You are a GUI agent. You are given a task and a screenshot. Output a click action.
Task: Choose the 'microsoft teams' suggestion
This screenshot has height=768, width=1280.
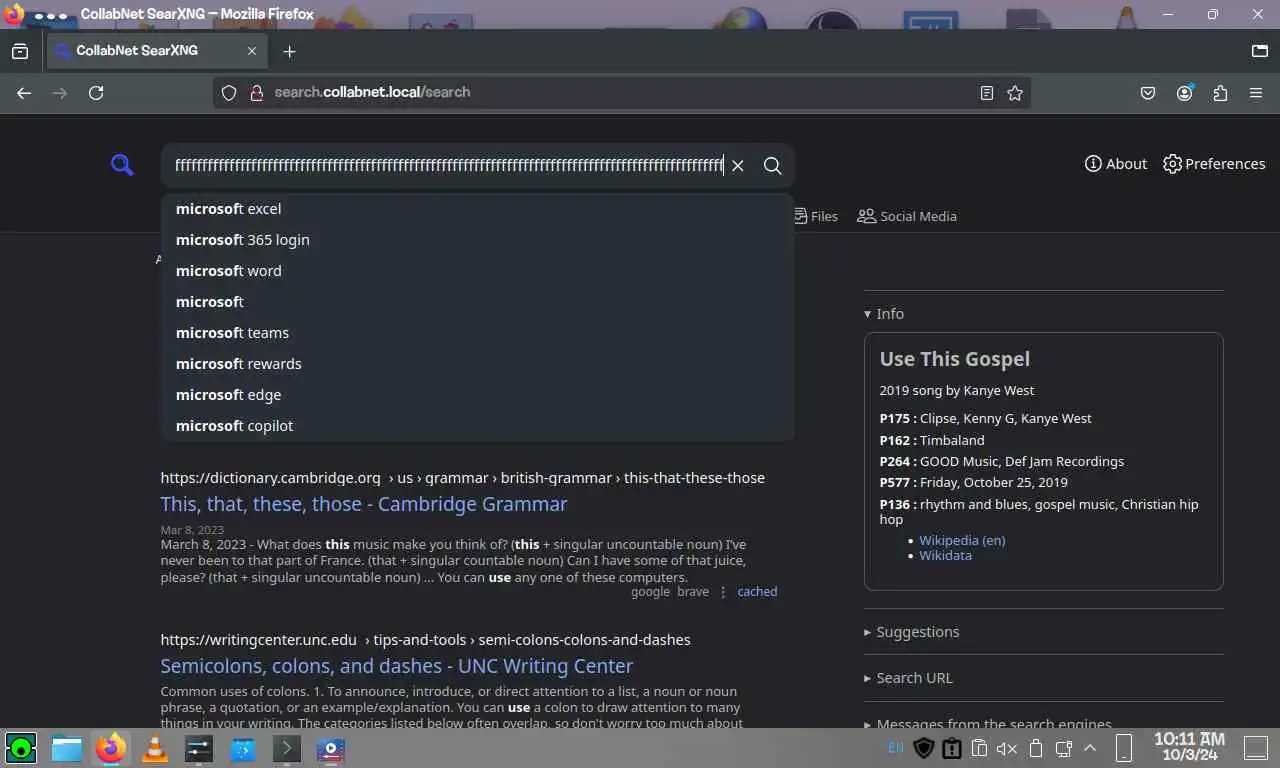click(478, 333)
